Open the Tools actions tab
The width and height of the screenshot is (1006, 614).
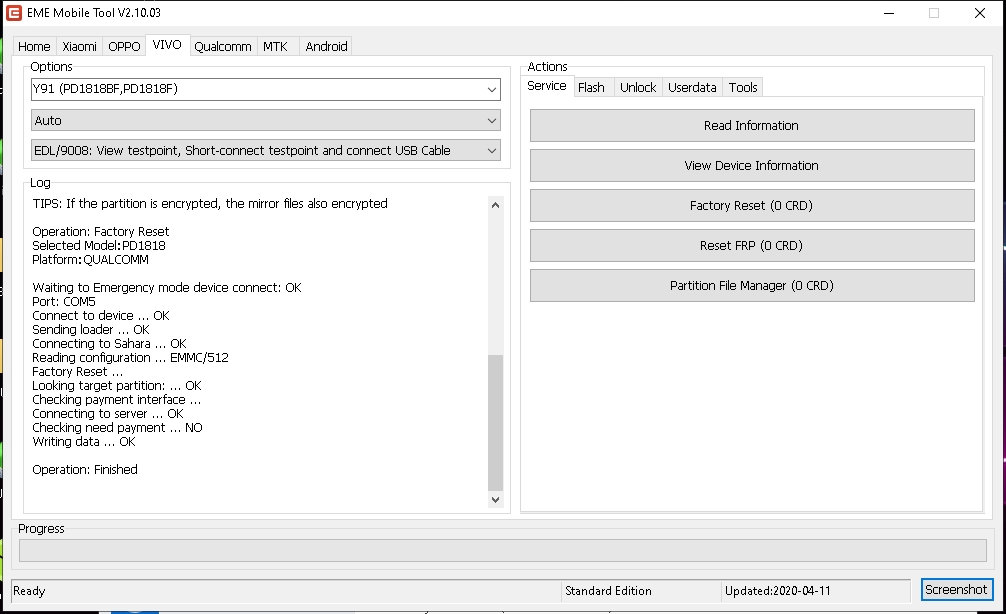(743, 87)
